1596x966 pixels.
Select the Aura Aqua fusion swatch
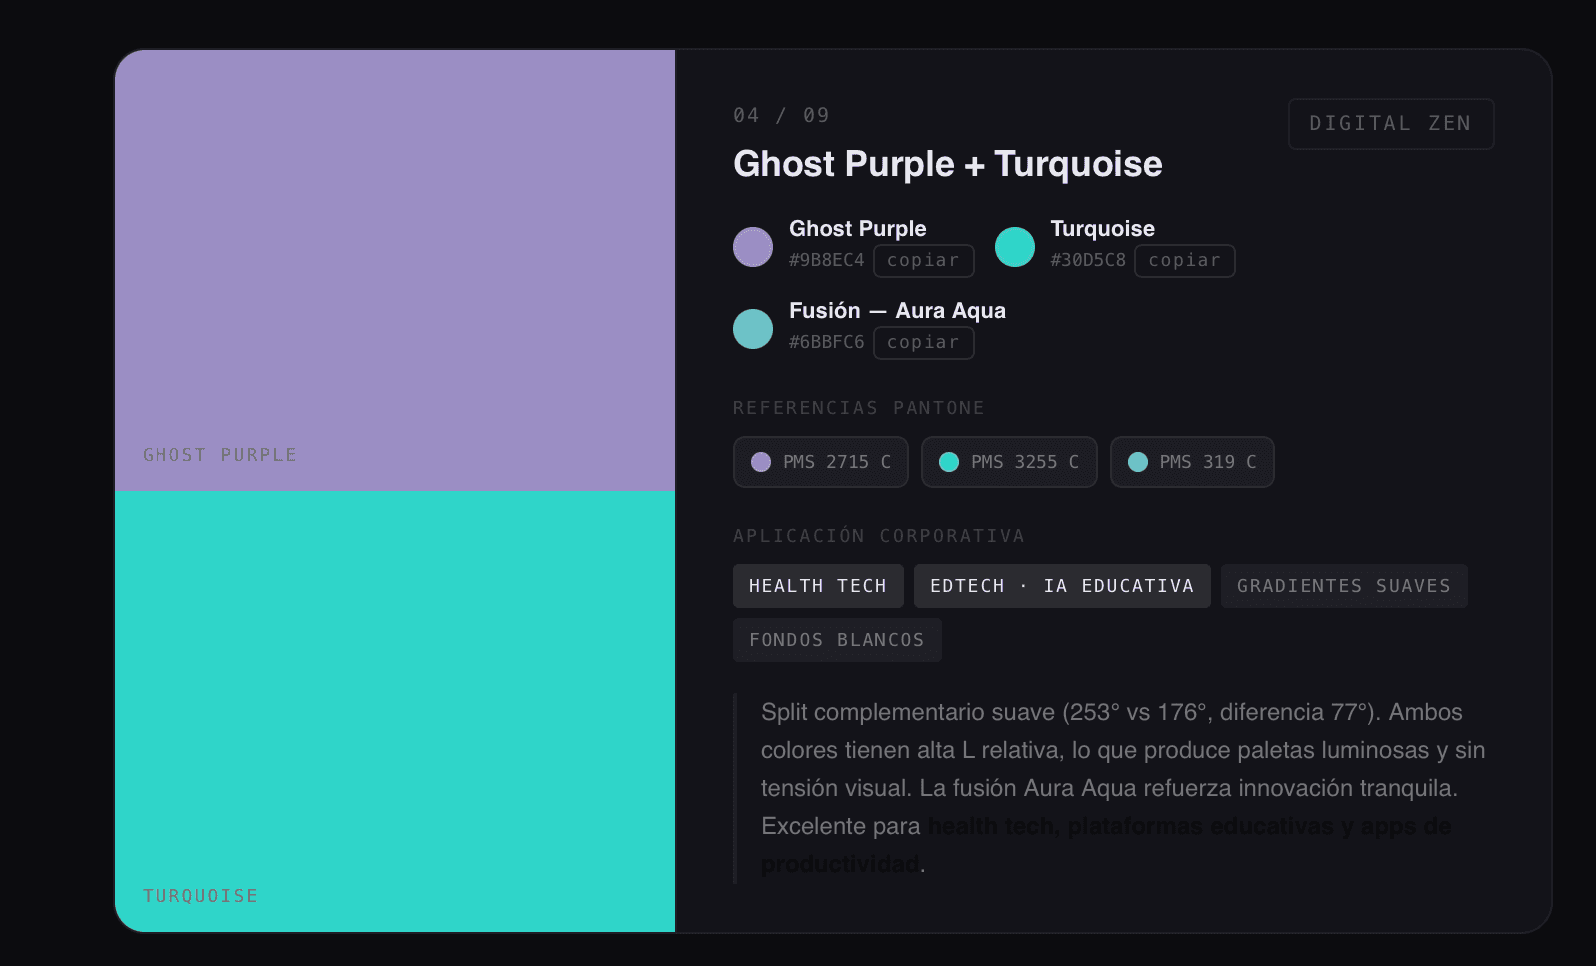click(753, 329)
